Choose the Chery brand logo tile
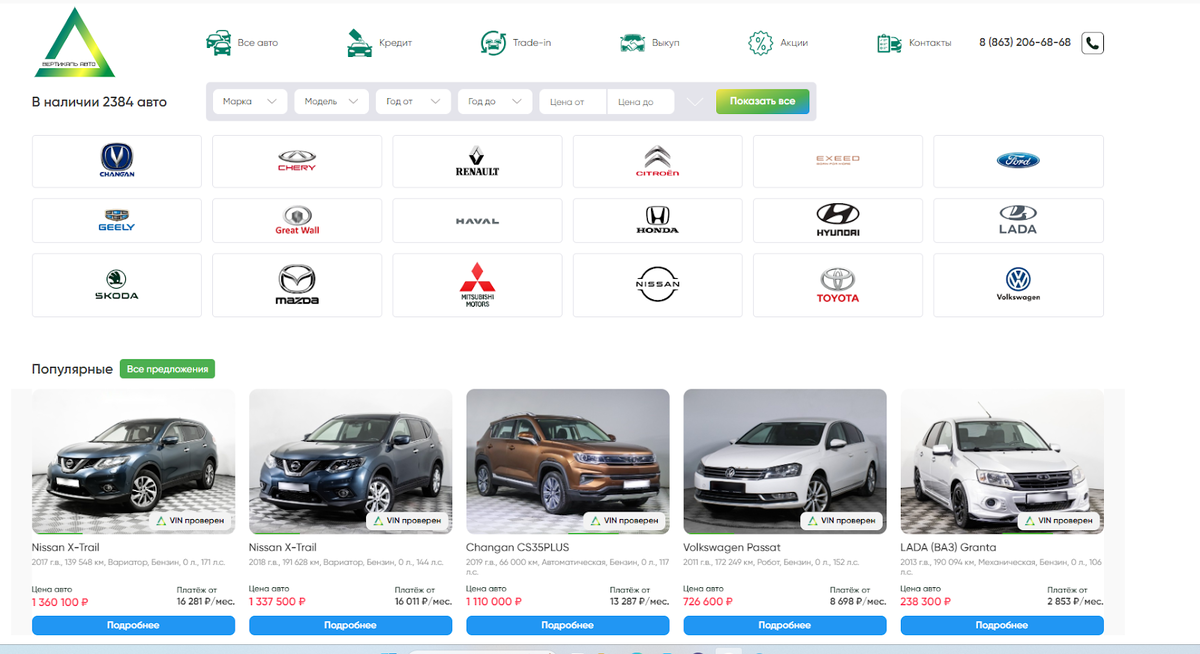Image resolution: width=1200 pixels, height=654 pixels. coord(297,161)
